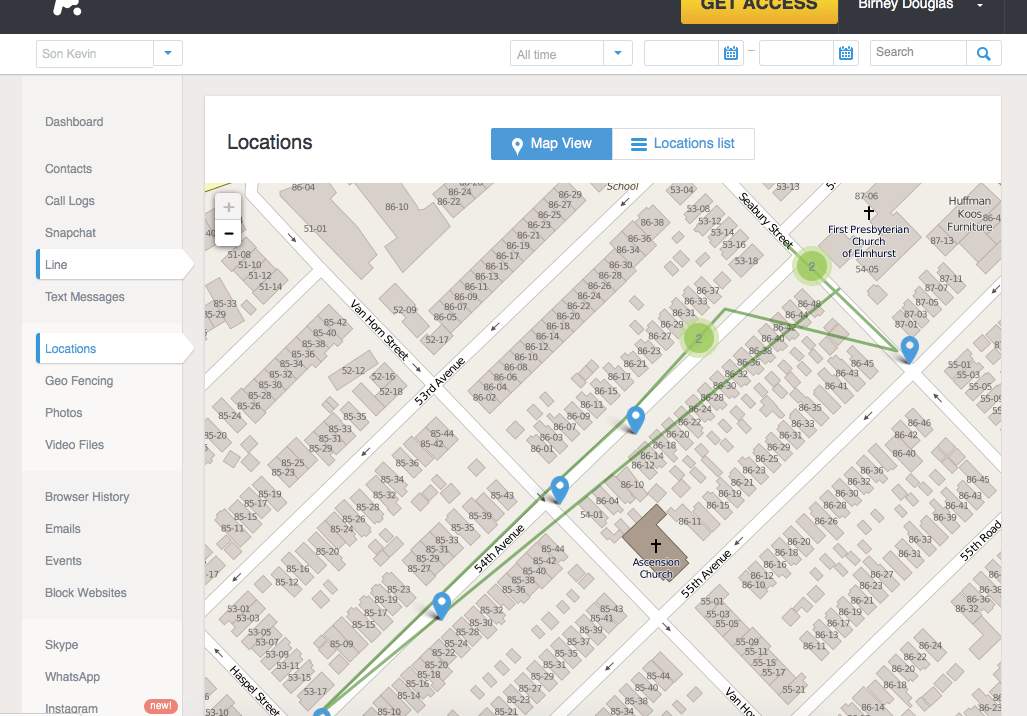The height and width of the screenshot is (716, 1027).
Task: Expand the Birney Douglas account menu
Action: coord(979,6)
